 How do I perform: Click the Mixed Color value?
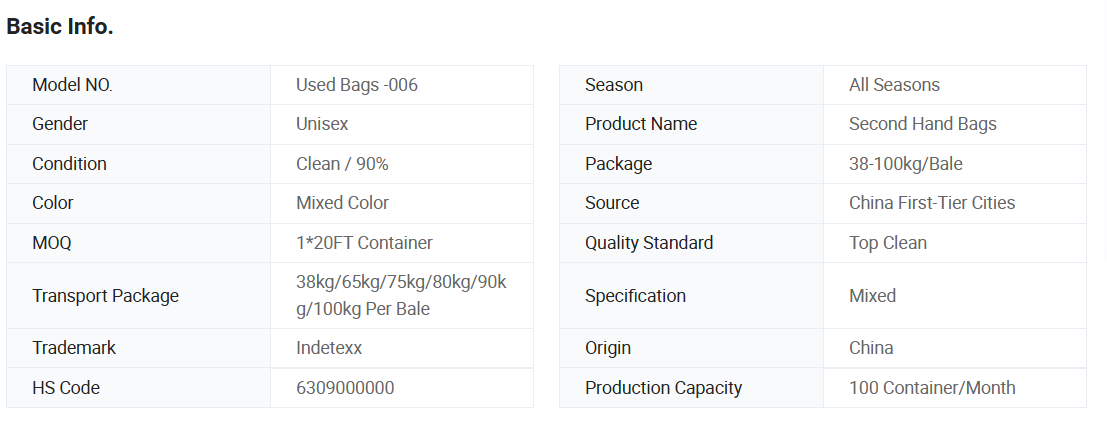(x=342, y=203)
